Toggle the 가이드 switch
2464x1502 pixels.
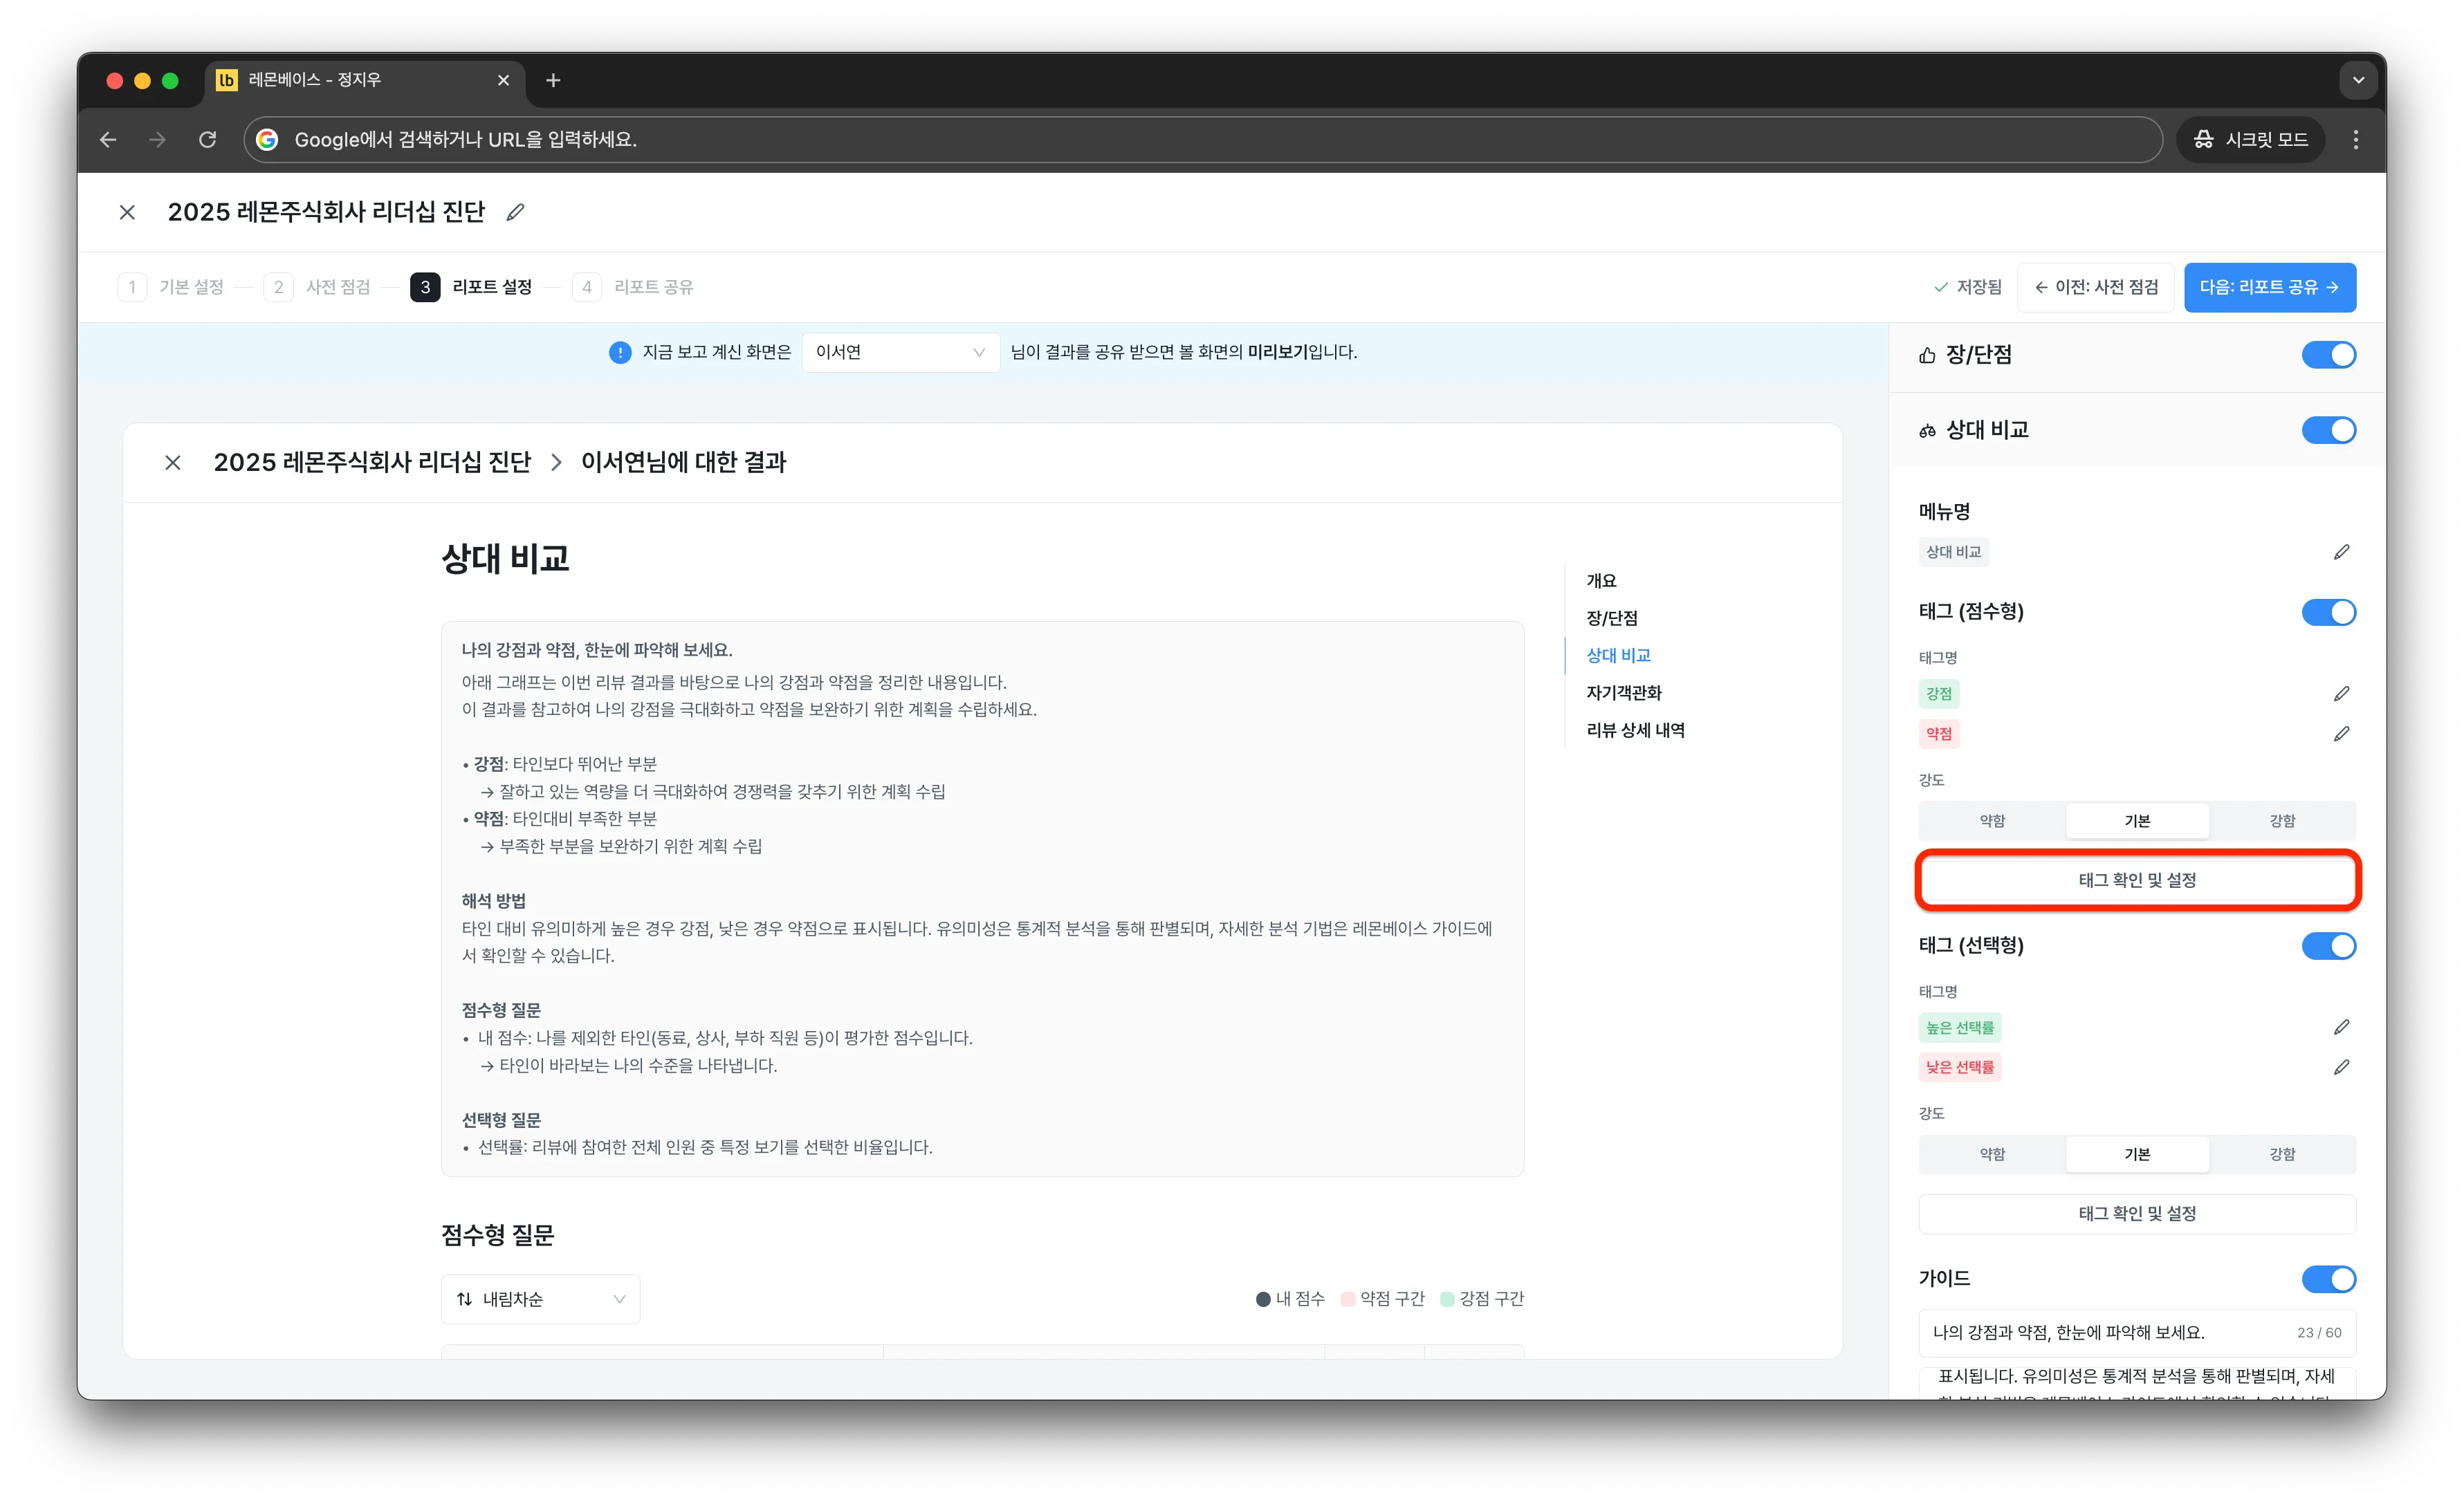click(x=2328, y=1279)
